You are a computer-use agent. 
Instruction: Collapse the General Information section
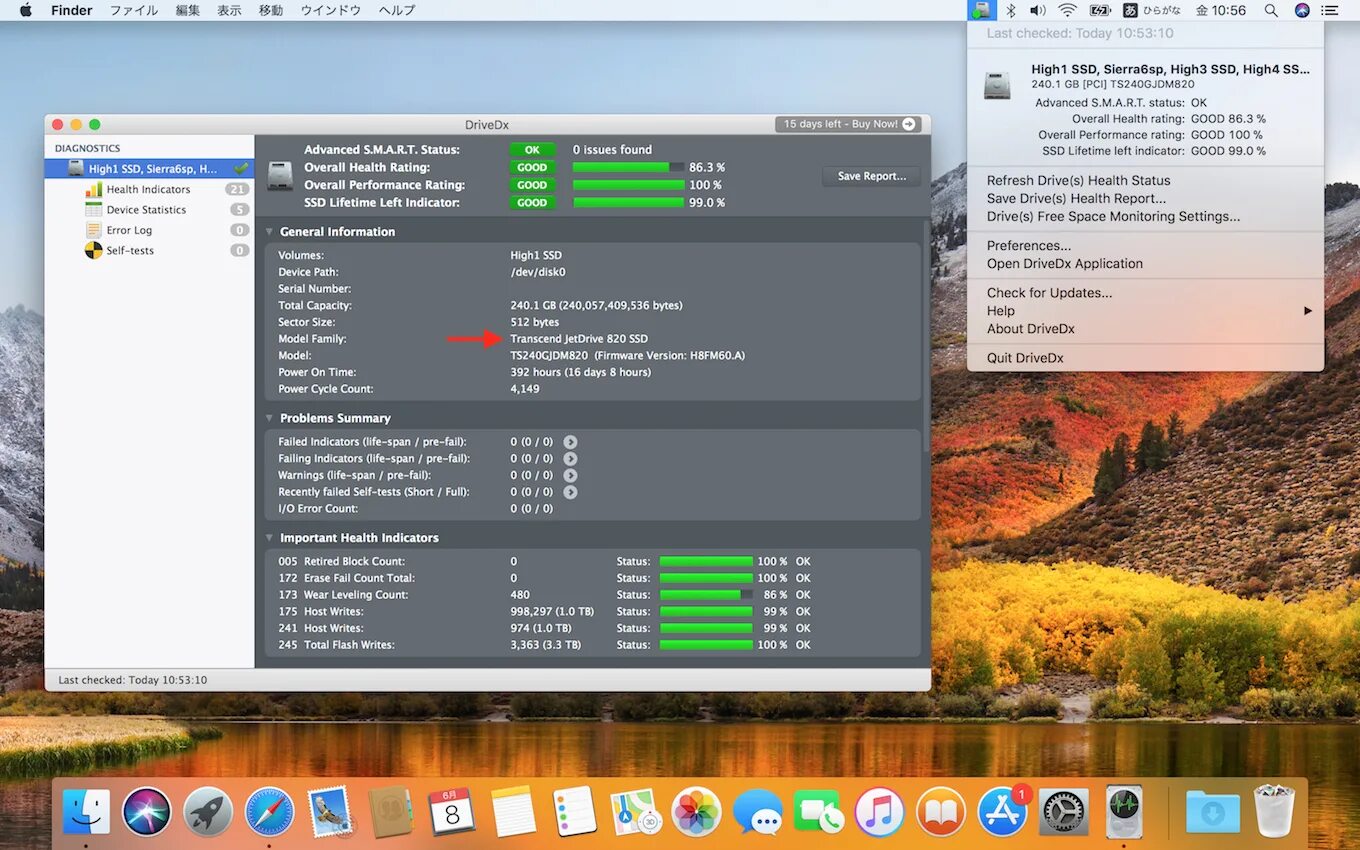tap(269, 232)
